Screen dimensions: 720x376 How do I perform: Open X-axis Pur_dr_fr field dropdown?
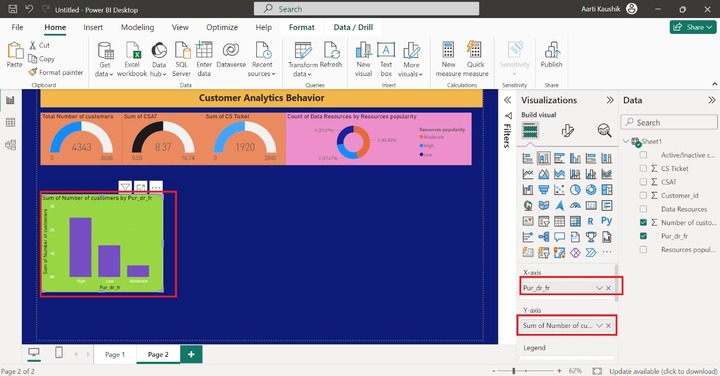(599, 288)
